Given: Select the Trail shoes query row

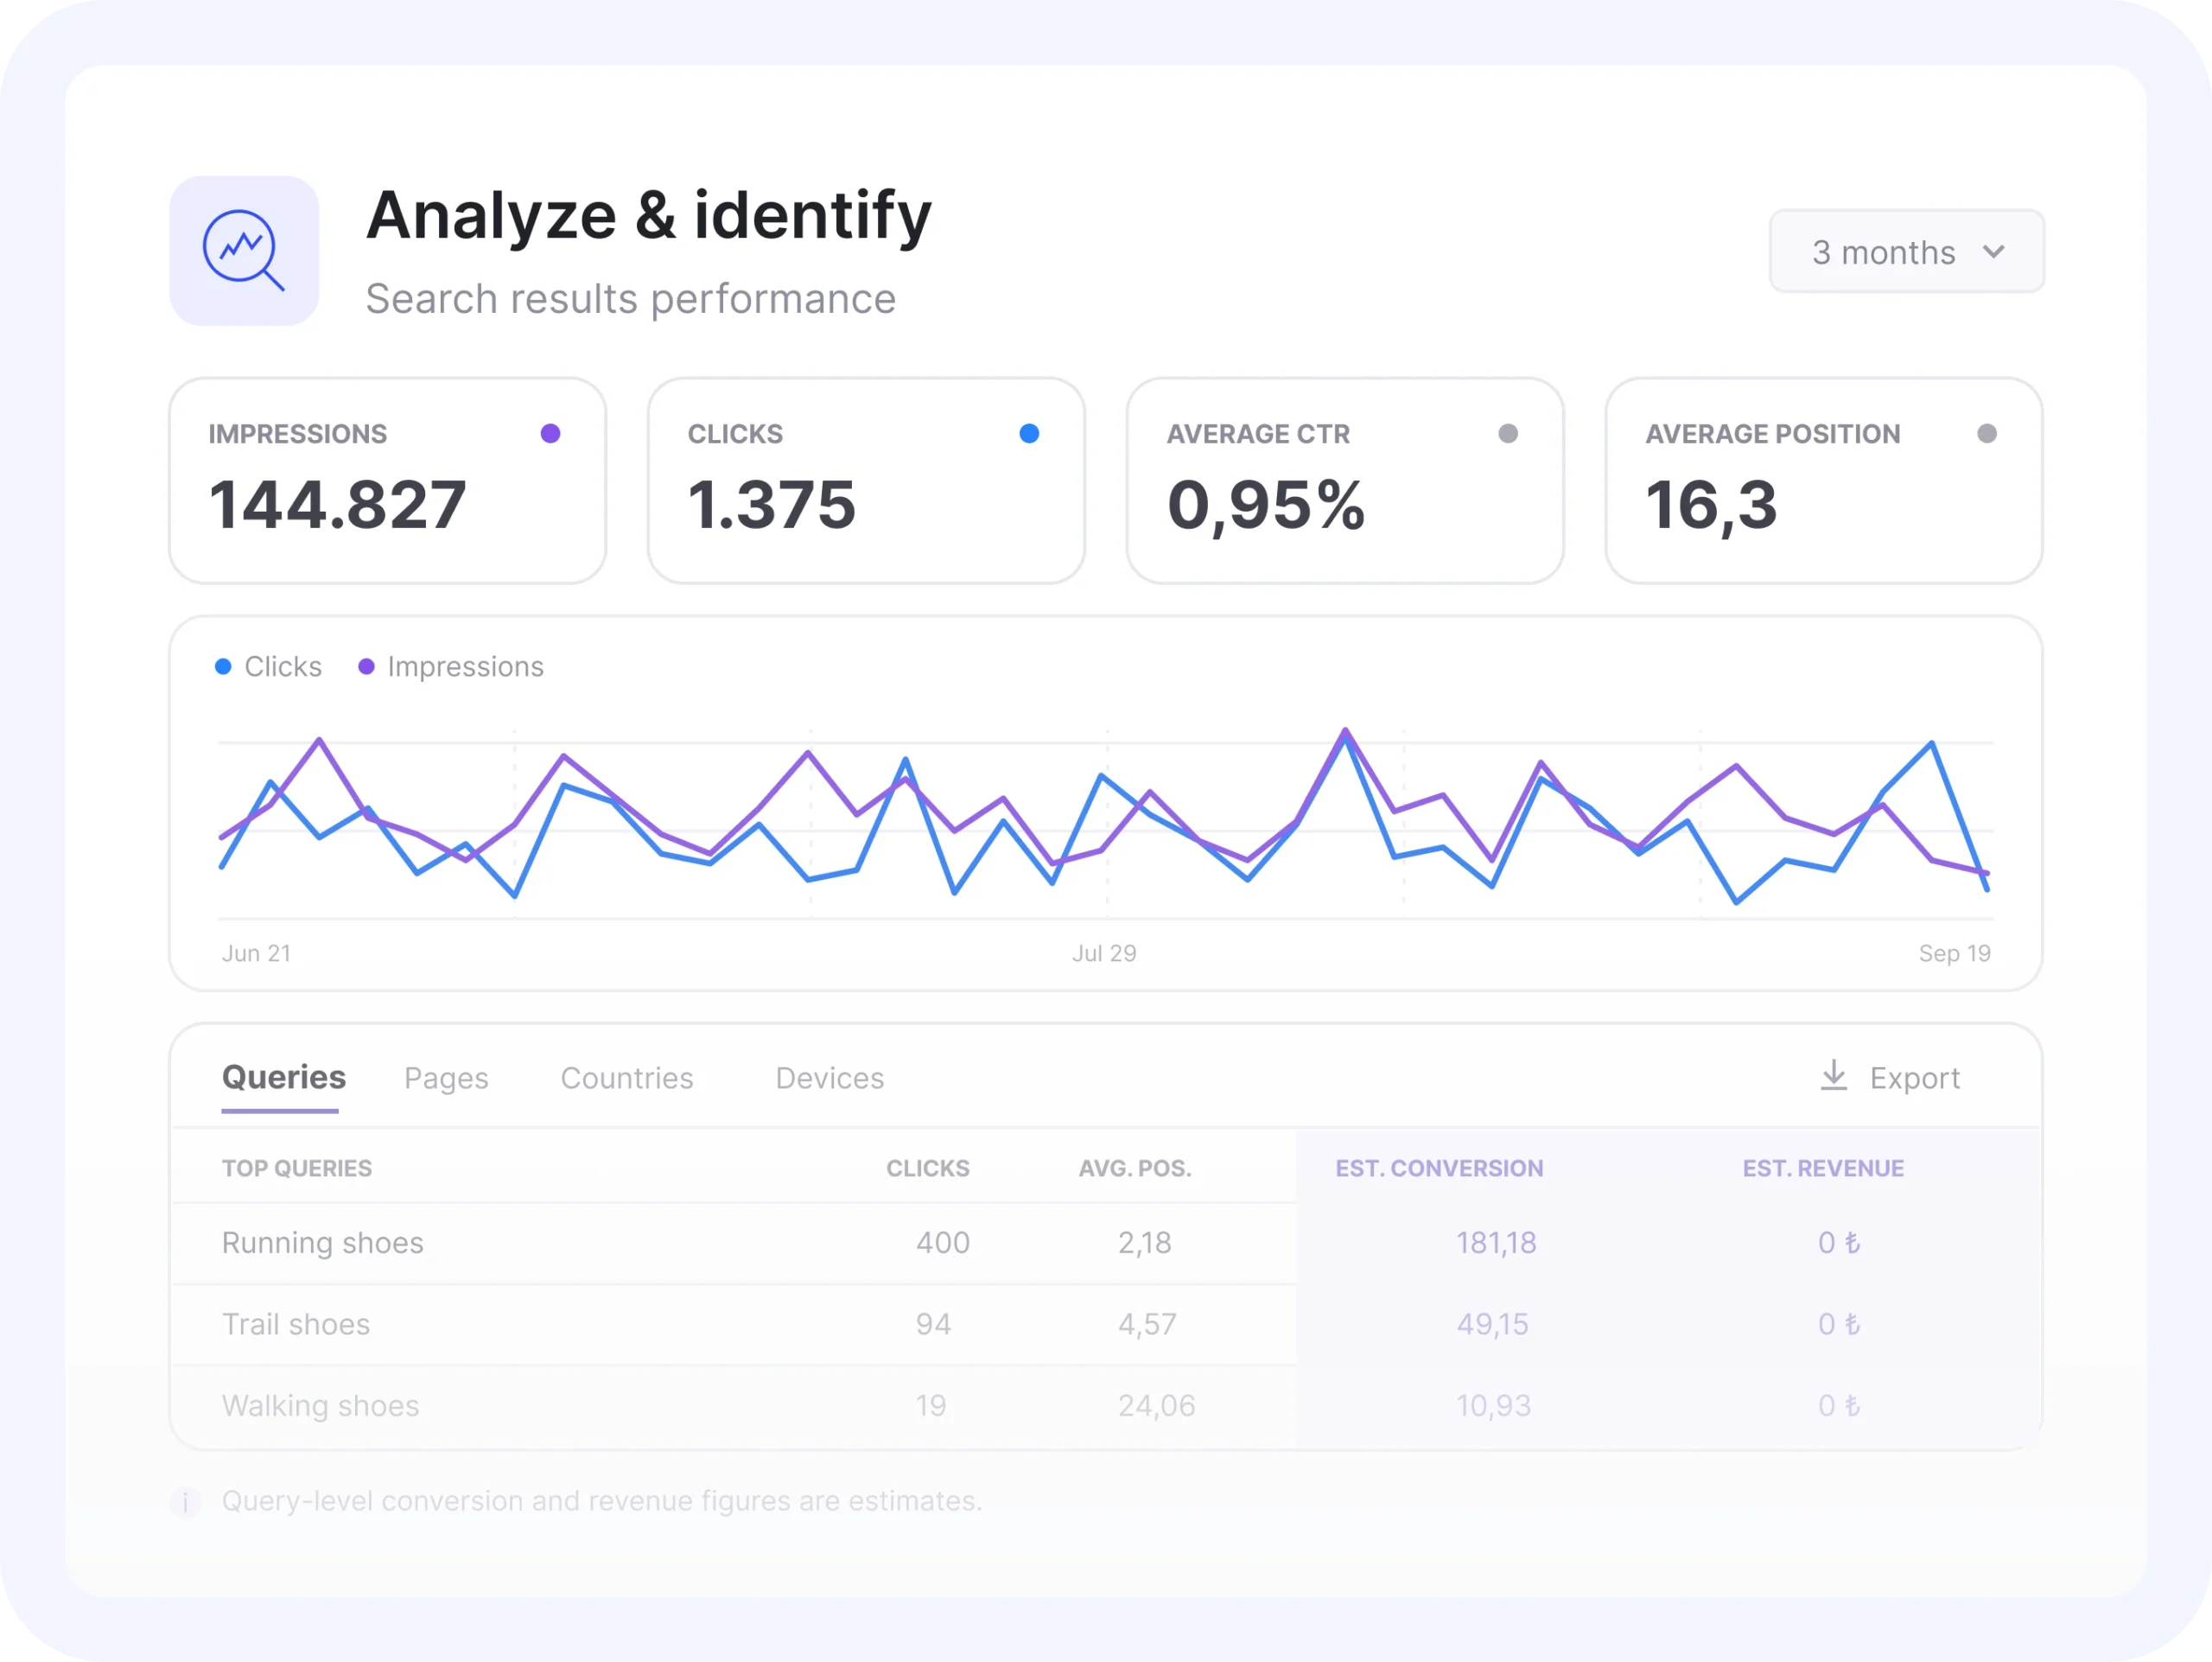Looking at the screenshot, I should click(1106, 1325).
